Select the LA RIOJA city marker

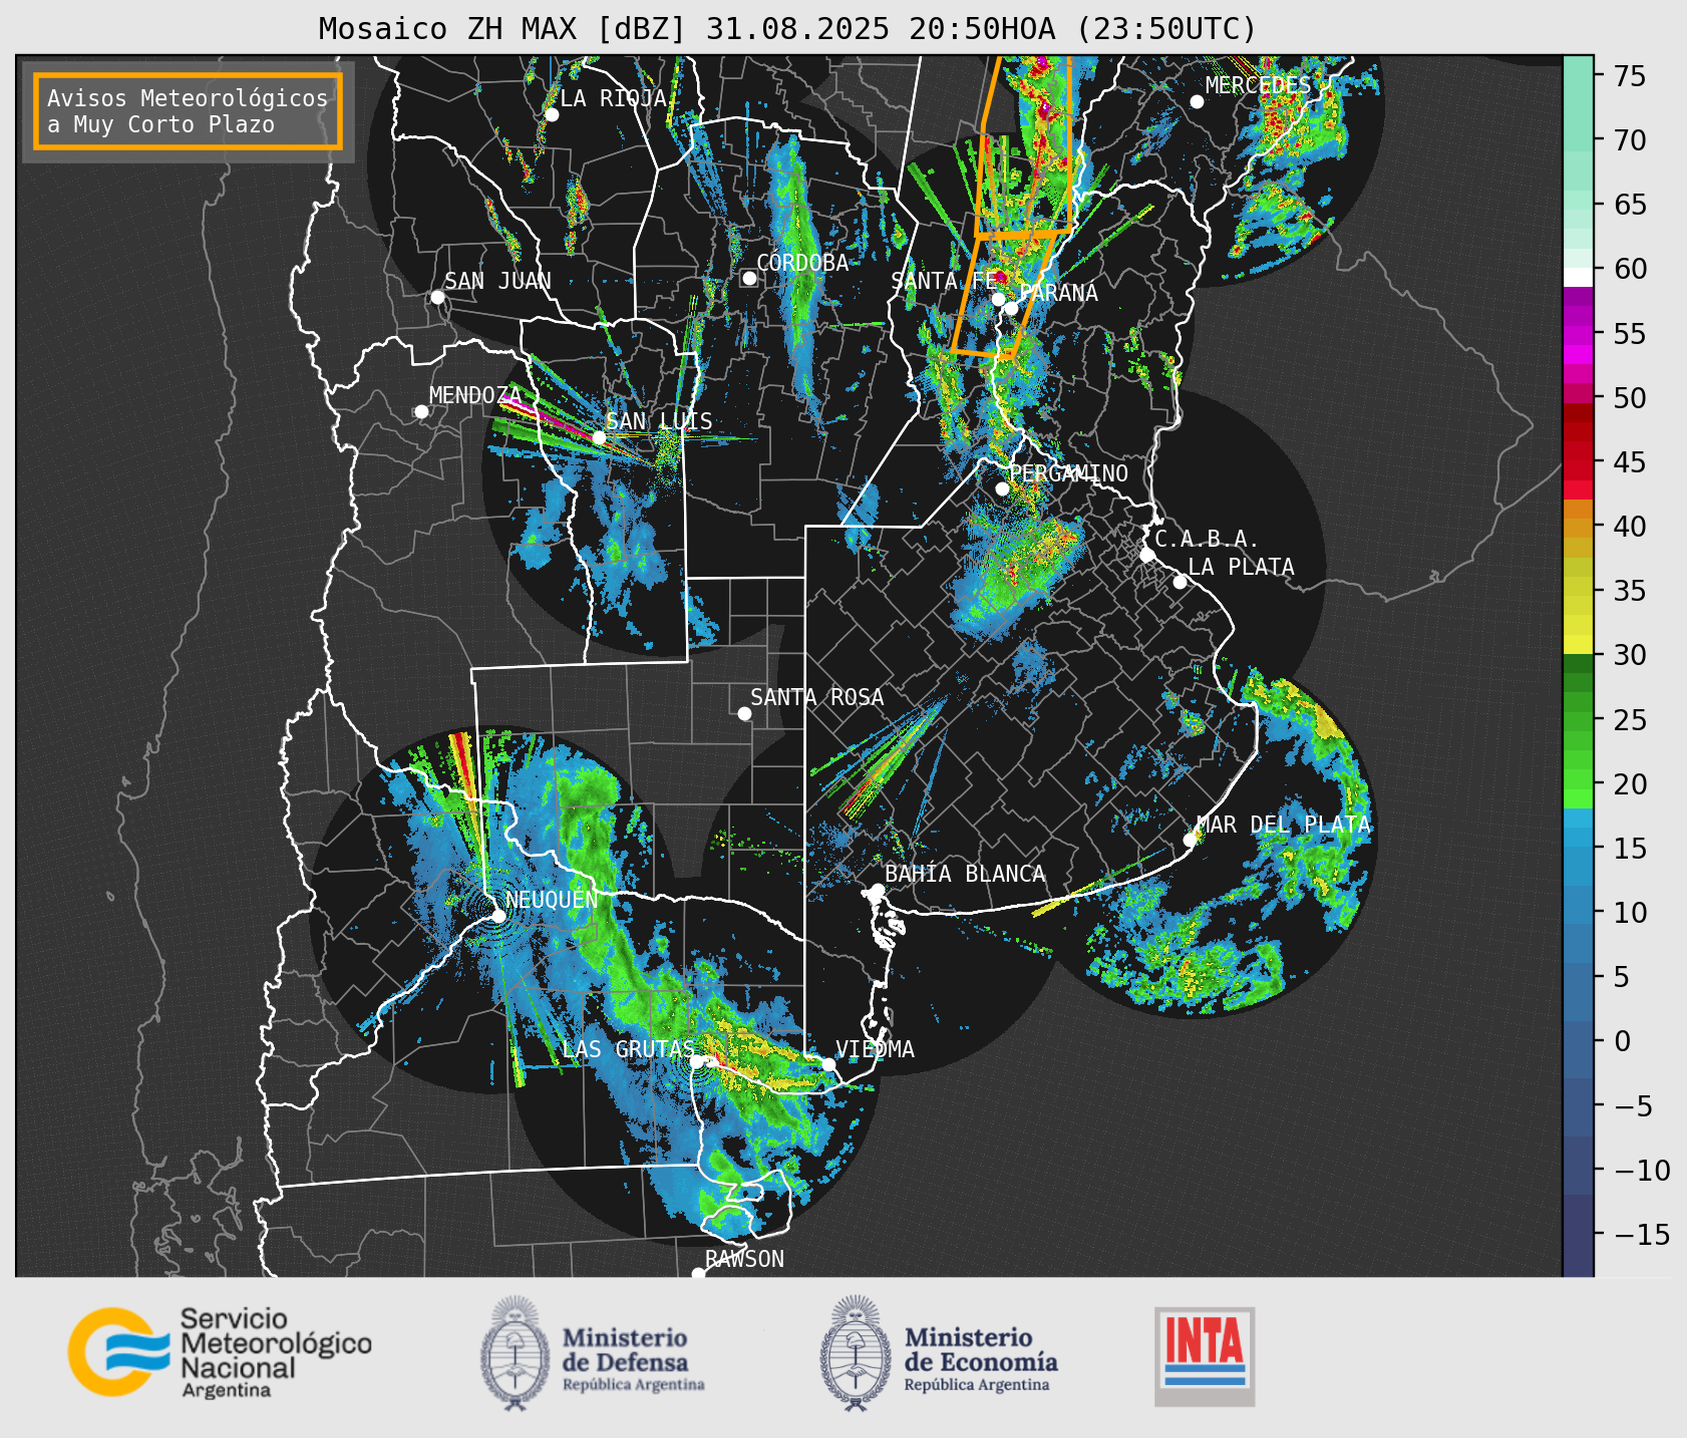(551, 115)
